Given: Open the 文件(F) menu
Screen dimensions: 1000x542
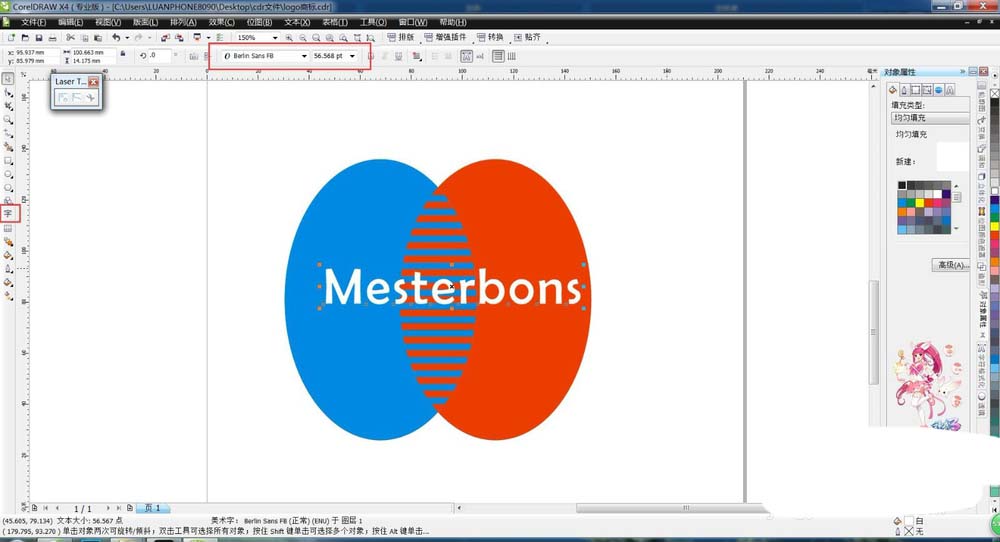Looking at the screenshot, I should tap(33, 22).
